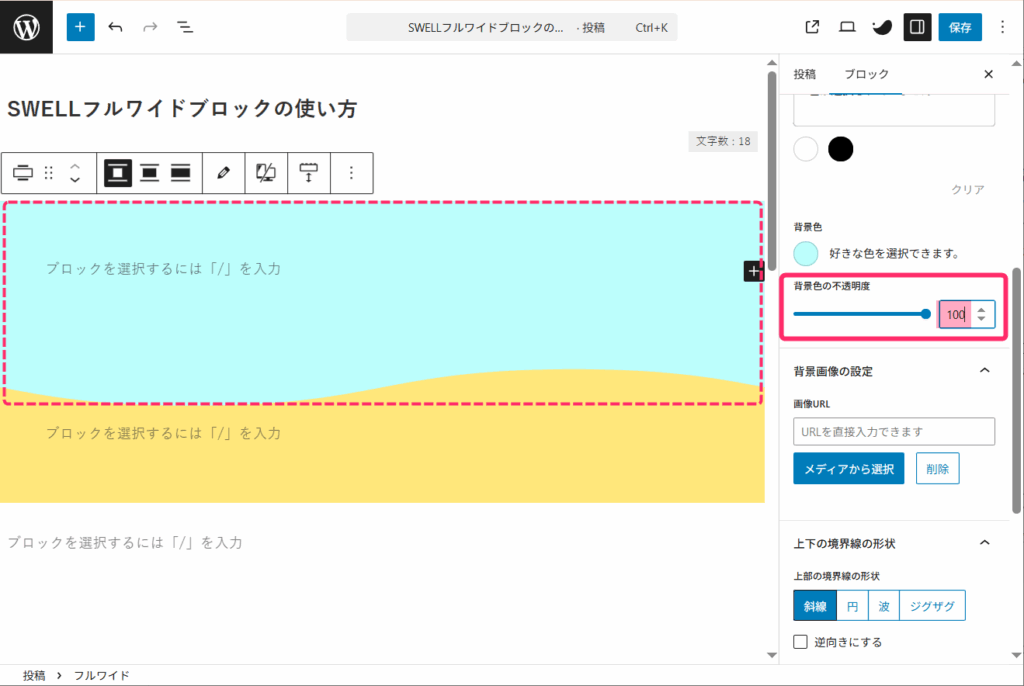Close the settings sidebar
The image size is (1024, 686).
tap(988, 74)
